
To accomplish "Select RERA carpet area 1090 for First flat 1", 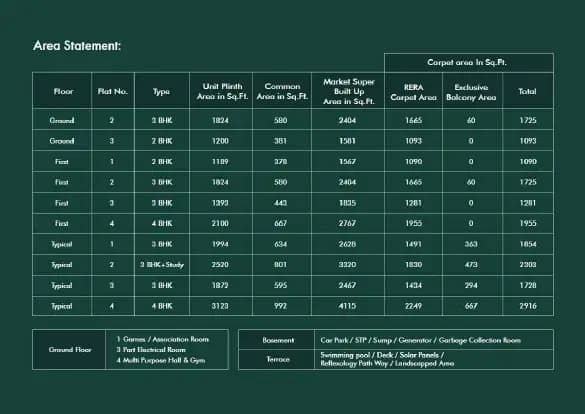I will point(413,161).
